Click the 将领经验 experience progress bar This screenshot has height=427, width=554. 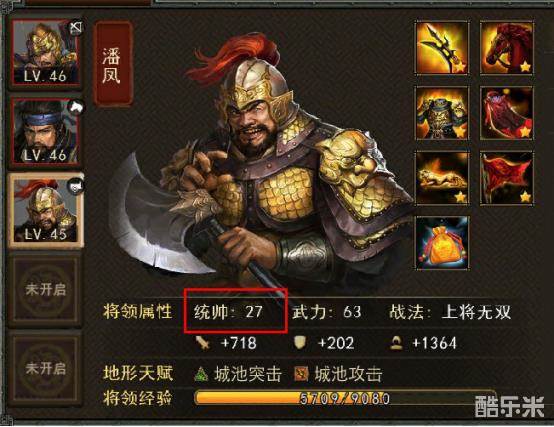[x=344, y=398]
